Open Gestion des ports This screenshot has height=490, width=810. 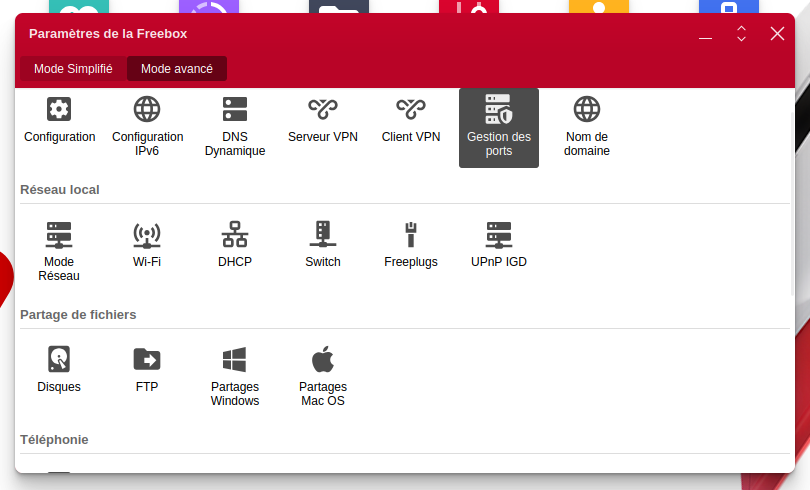[499, 128]
